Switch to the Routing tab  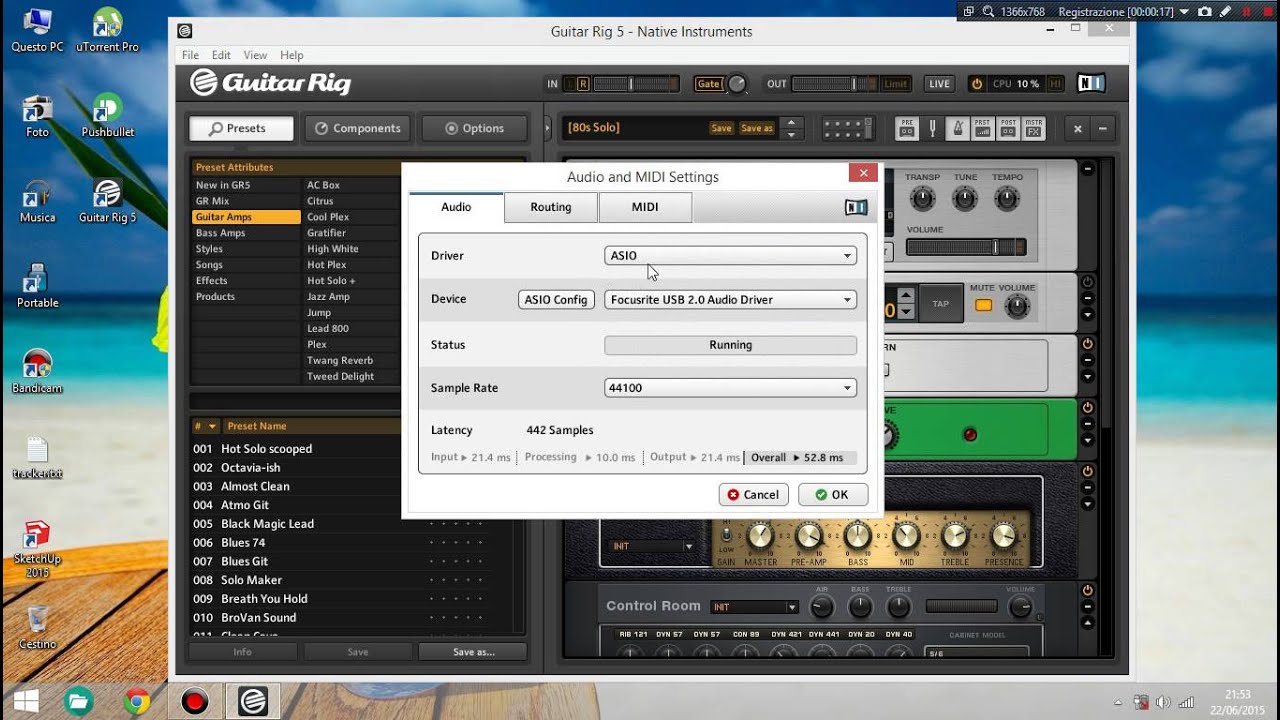tap(551, 207)
